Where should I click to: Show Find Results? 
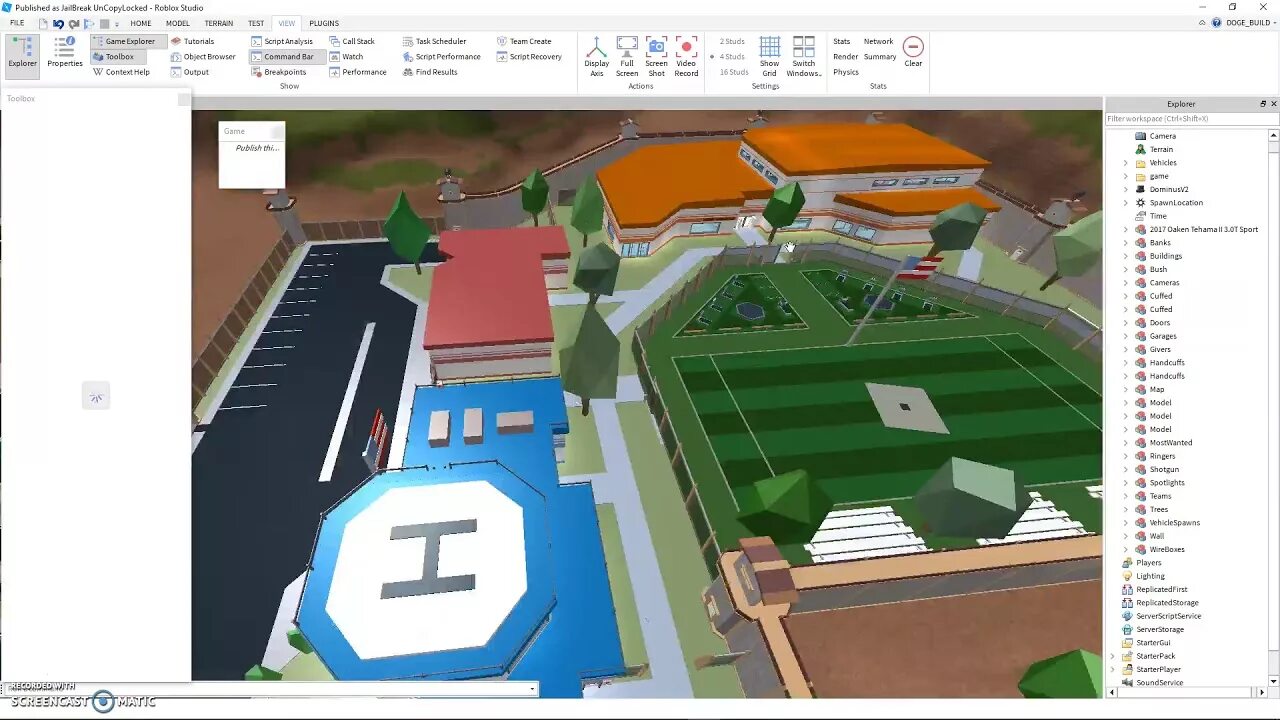point(430,72)
